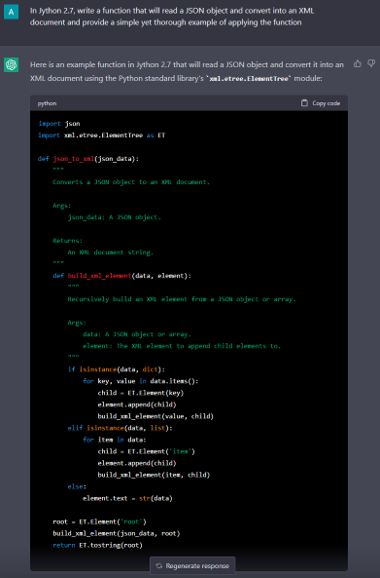The height and width of the screenshot is (578, 380).
Task: Click 'for item in data:' line
Action: click(x=114, y=440)
